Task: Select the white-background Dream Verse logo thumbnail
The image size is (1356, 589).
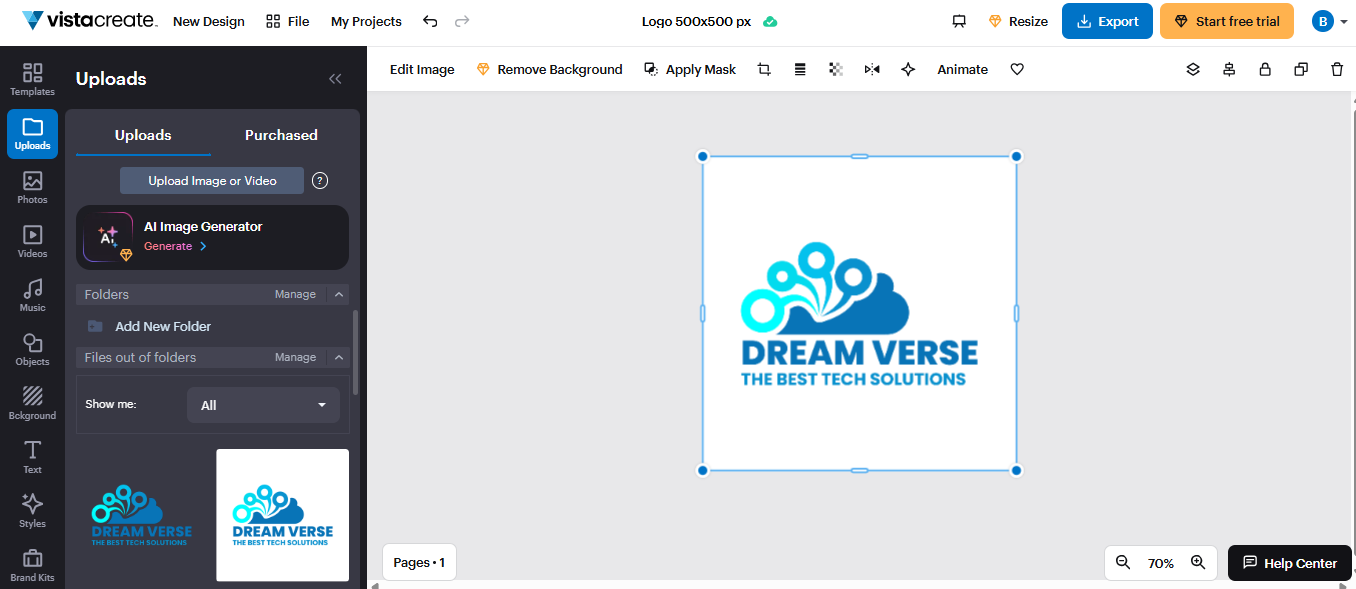Action: click(282, 514)
